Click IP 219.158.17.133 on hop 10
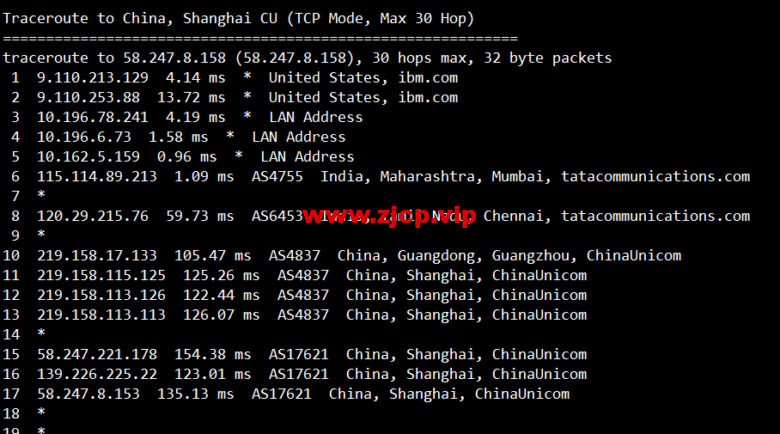780x434 pixels. click(x=97, y=256)
